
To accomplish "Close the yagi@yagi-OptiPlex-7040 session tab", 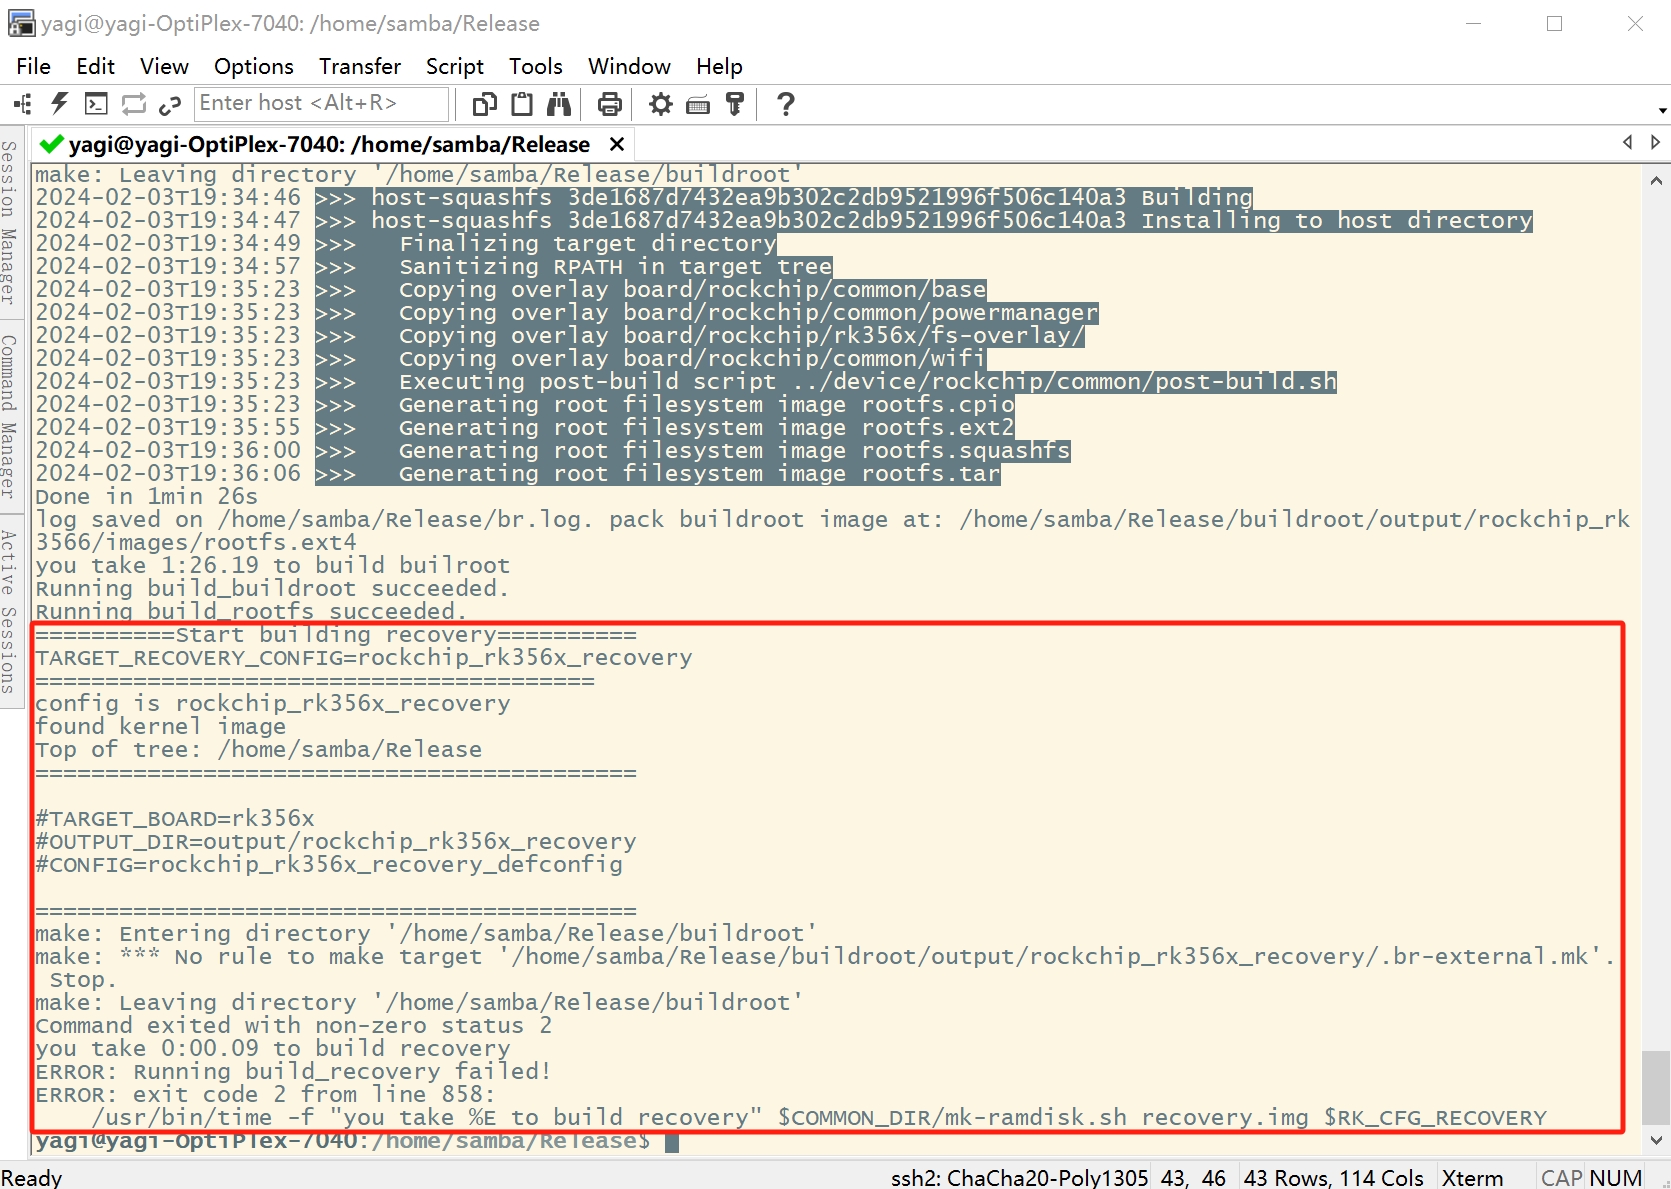I will [617, 144].
